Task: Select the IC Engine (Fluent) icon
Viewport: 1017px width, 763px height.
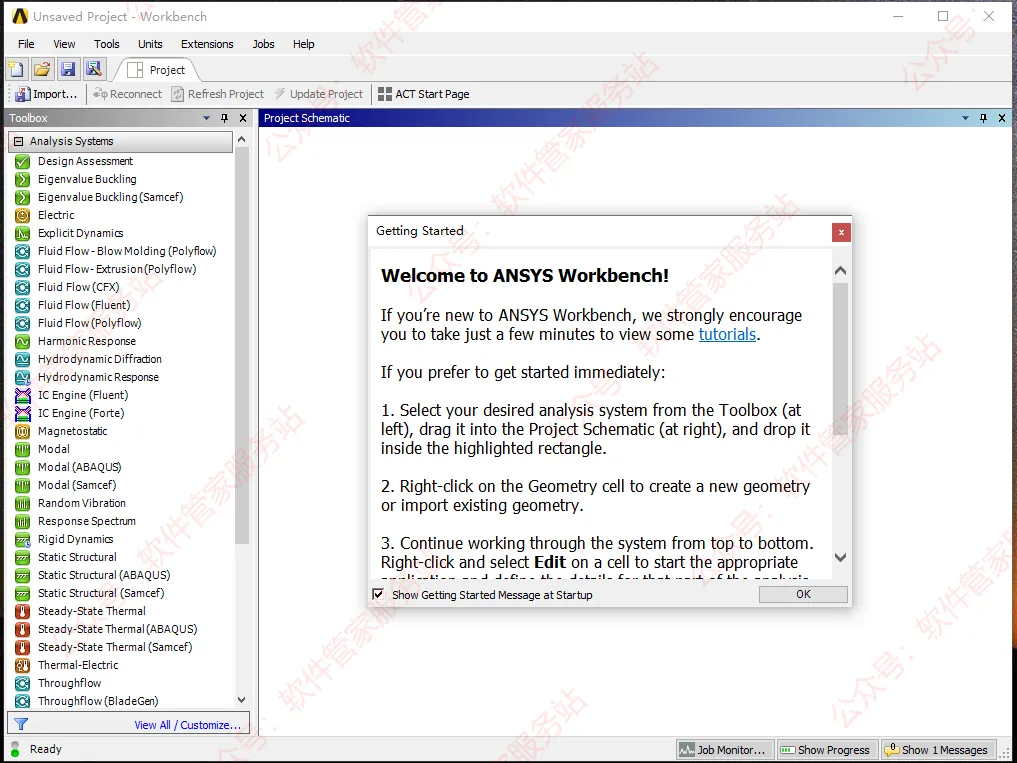Action: 23,395
